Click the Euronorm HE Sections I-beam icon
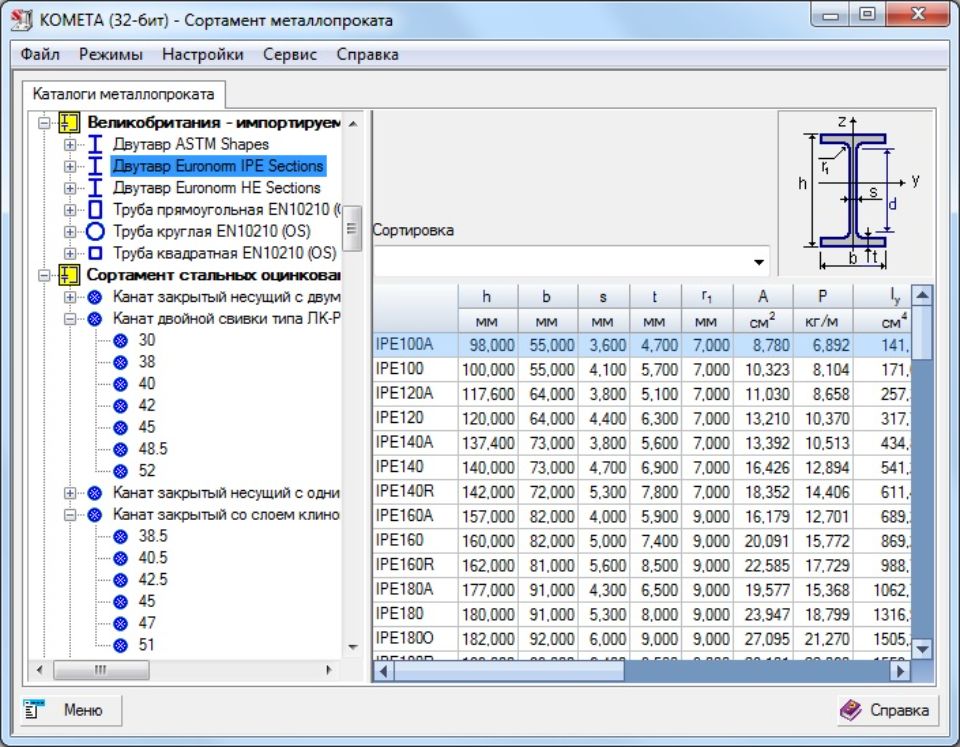 point(96,188)
